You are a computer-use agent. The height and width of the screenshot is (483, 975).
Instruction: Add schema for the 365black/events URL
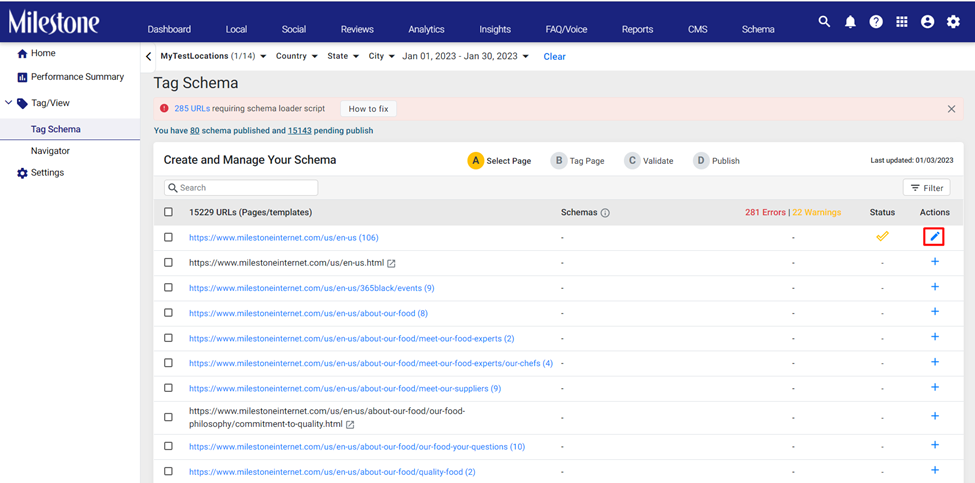pyautogui.click(x=935, y=287)
